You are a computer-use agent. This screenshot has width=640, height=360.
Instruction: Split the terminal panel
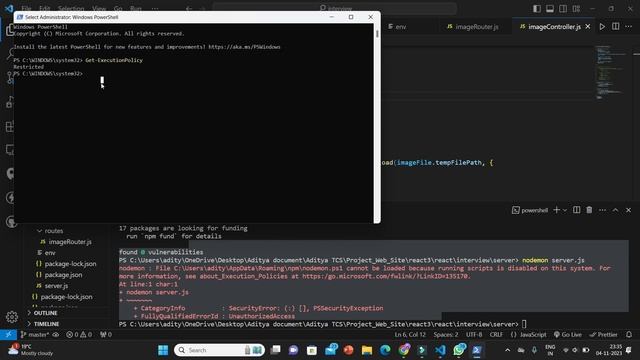click(576, 210)
